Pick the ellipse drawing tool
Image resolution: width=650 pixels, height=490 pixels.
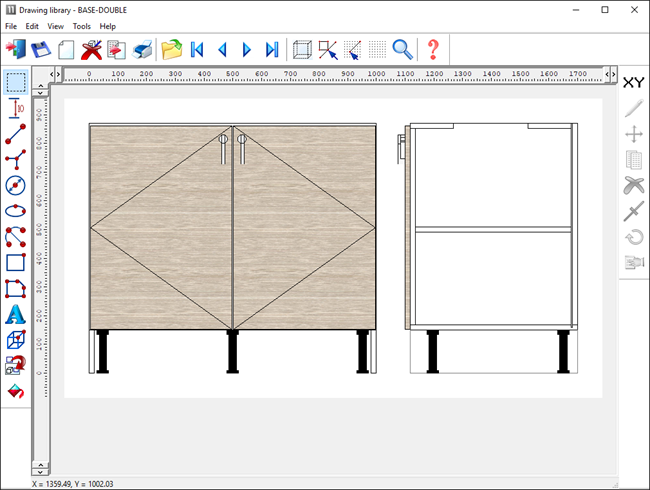click(16, 211)
